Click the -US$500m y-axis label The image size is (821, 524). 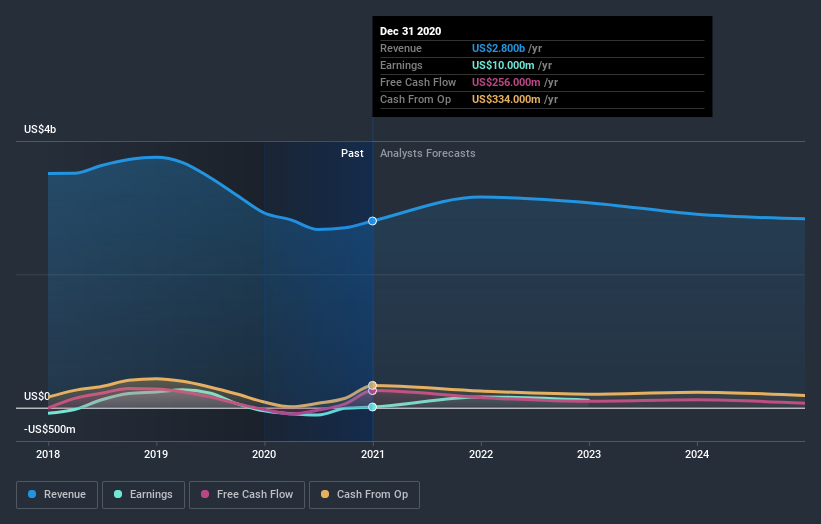click(50, 429)
